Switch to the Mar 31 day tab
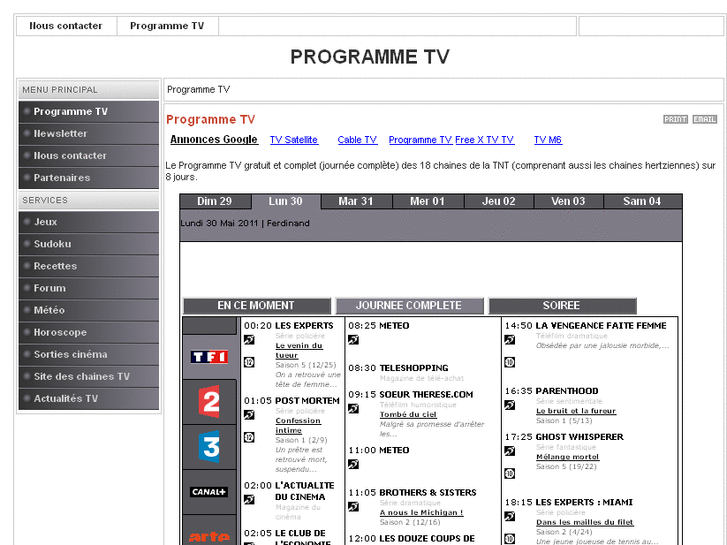 pyautogui.click(x=356, y=201)
